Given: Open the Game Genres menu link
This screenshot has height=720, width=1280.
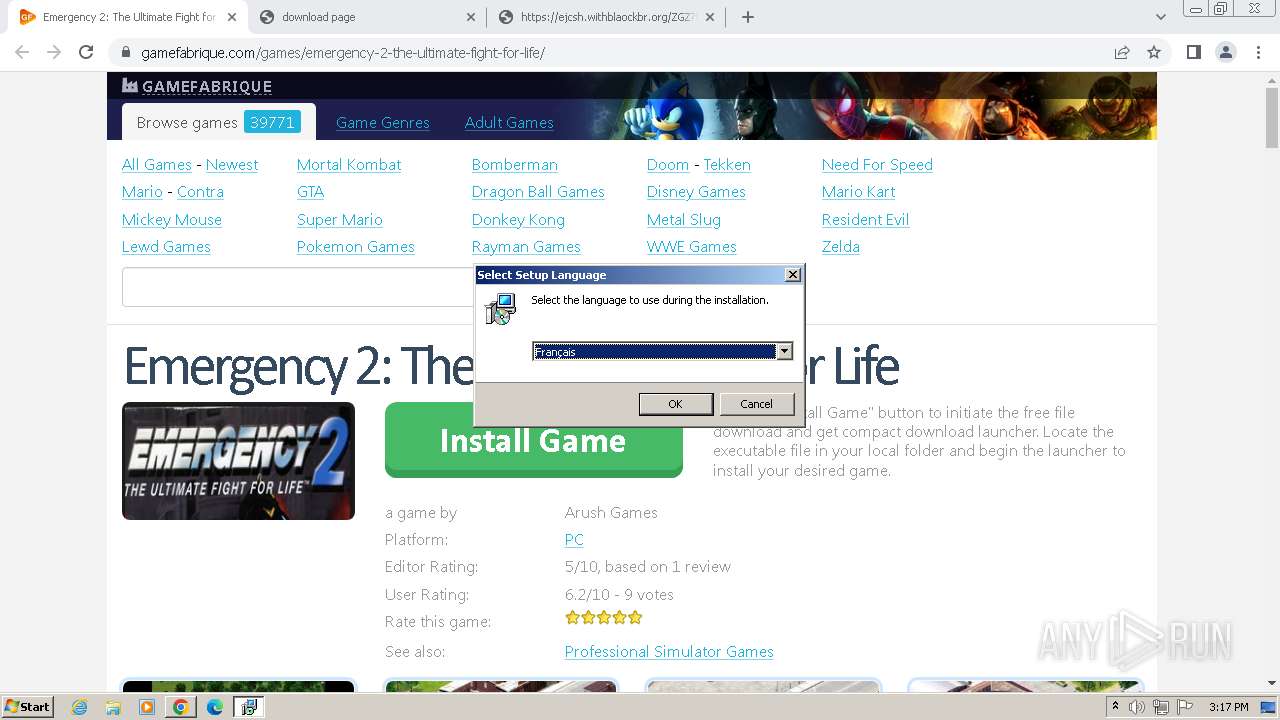Looking at the screenshot, I should [383, 122].
